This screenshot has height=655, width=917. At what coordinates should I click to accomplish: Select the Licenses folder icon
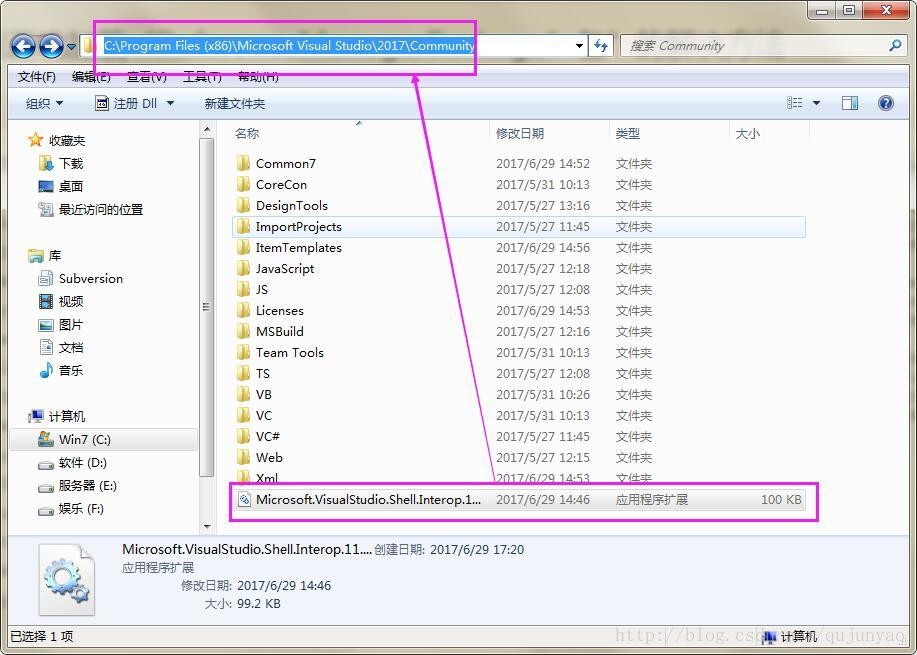coord(243,311)
